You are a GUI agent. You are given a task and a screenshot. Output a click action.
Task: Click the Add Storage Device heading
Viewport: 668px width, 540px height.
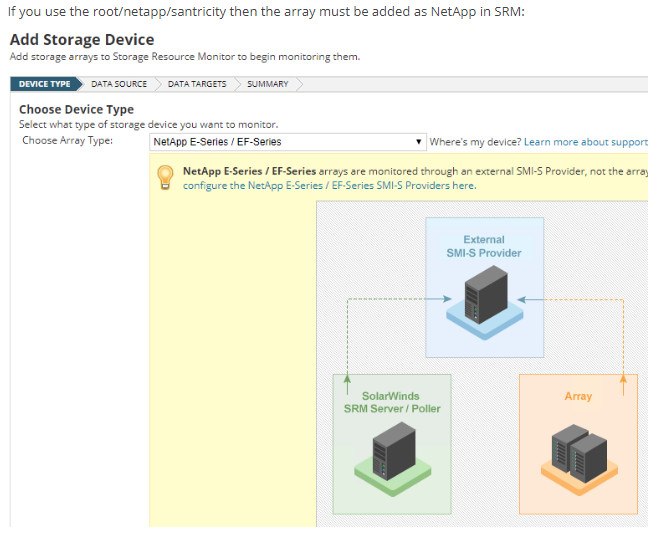82,40
